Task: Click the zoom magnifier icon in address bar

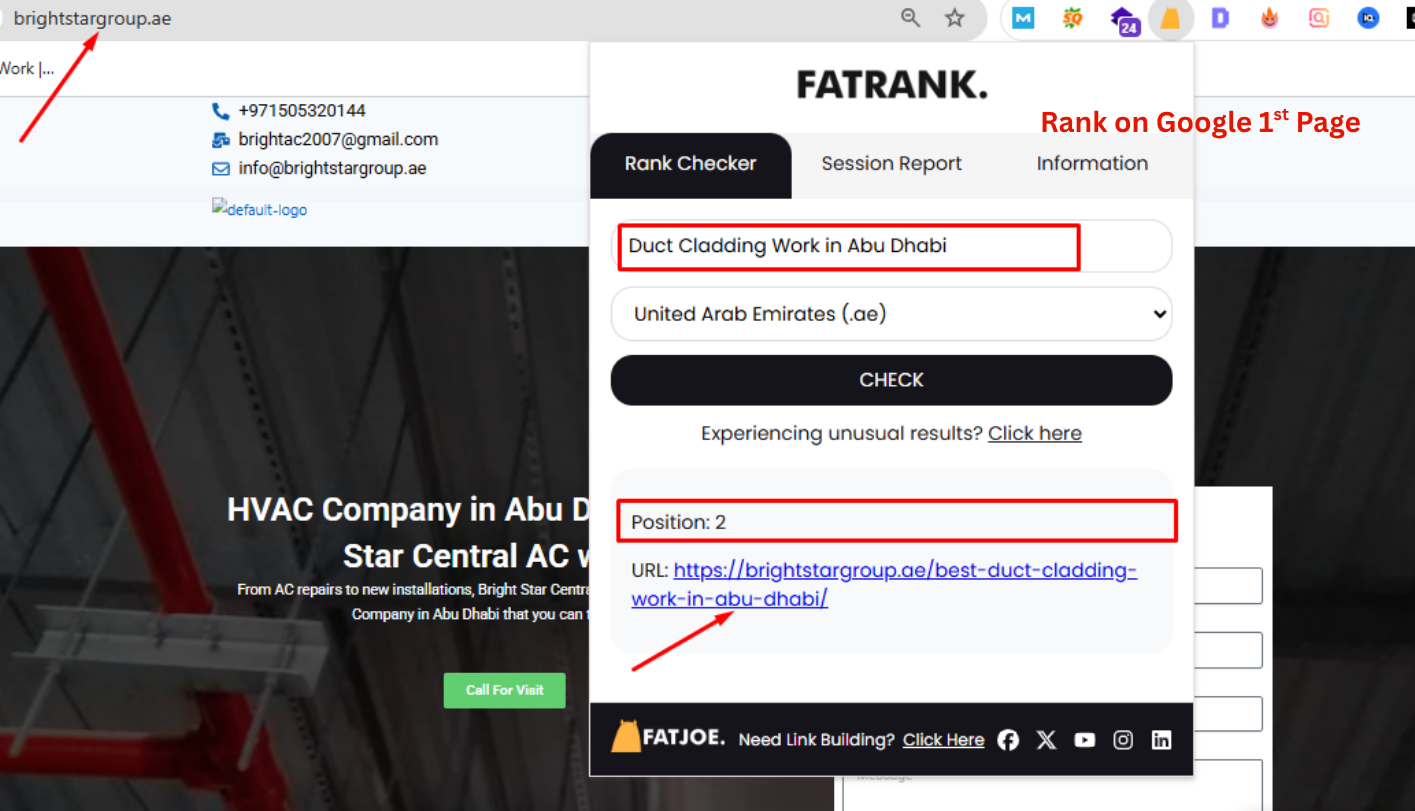Action: point(910,18)
